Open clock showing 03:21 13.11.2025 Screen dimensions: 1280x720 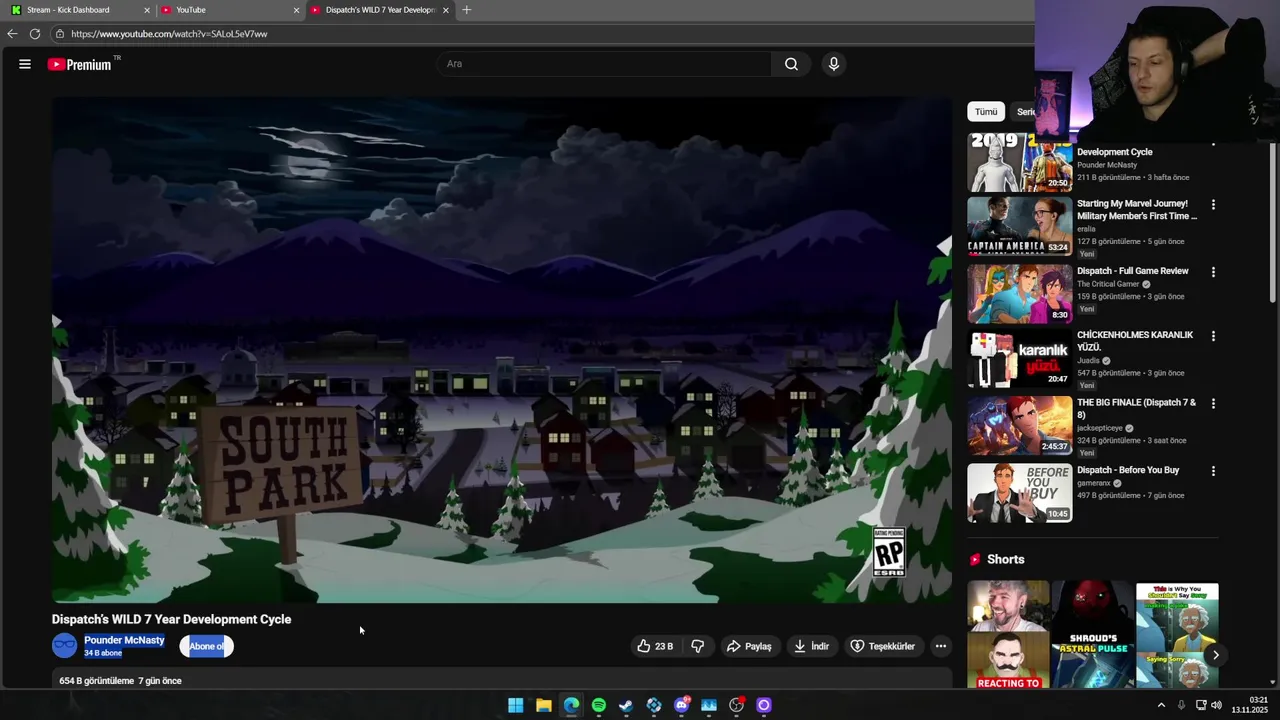tap(1249, 705)
